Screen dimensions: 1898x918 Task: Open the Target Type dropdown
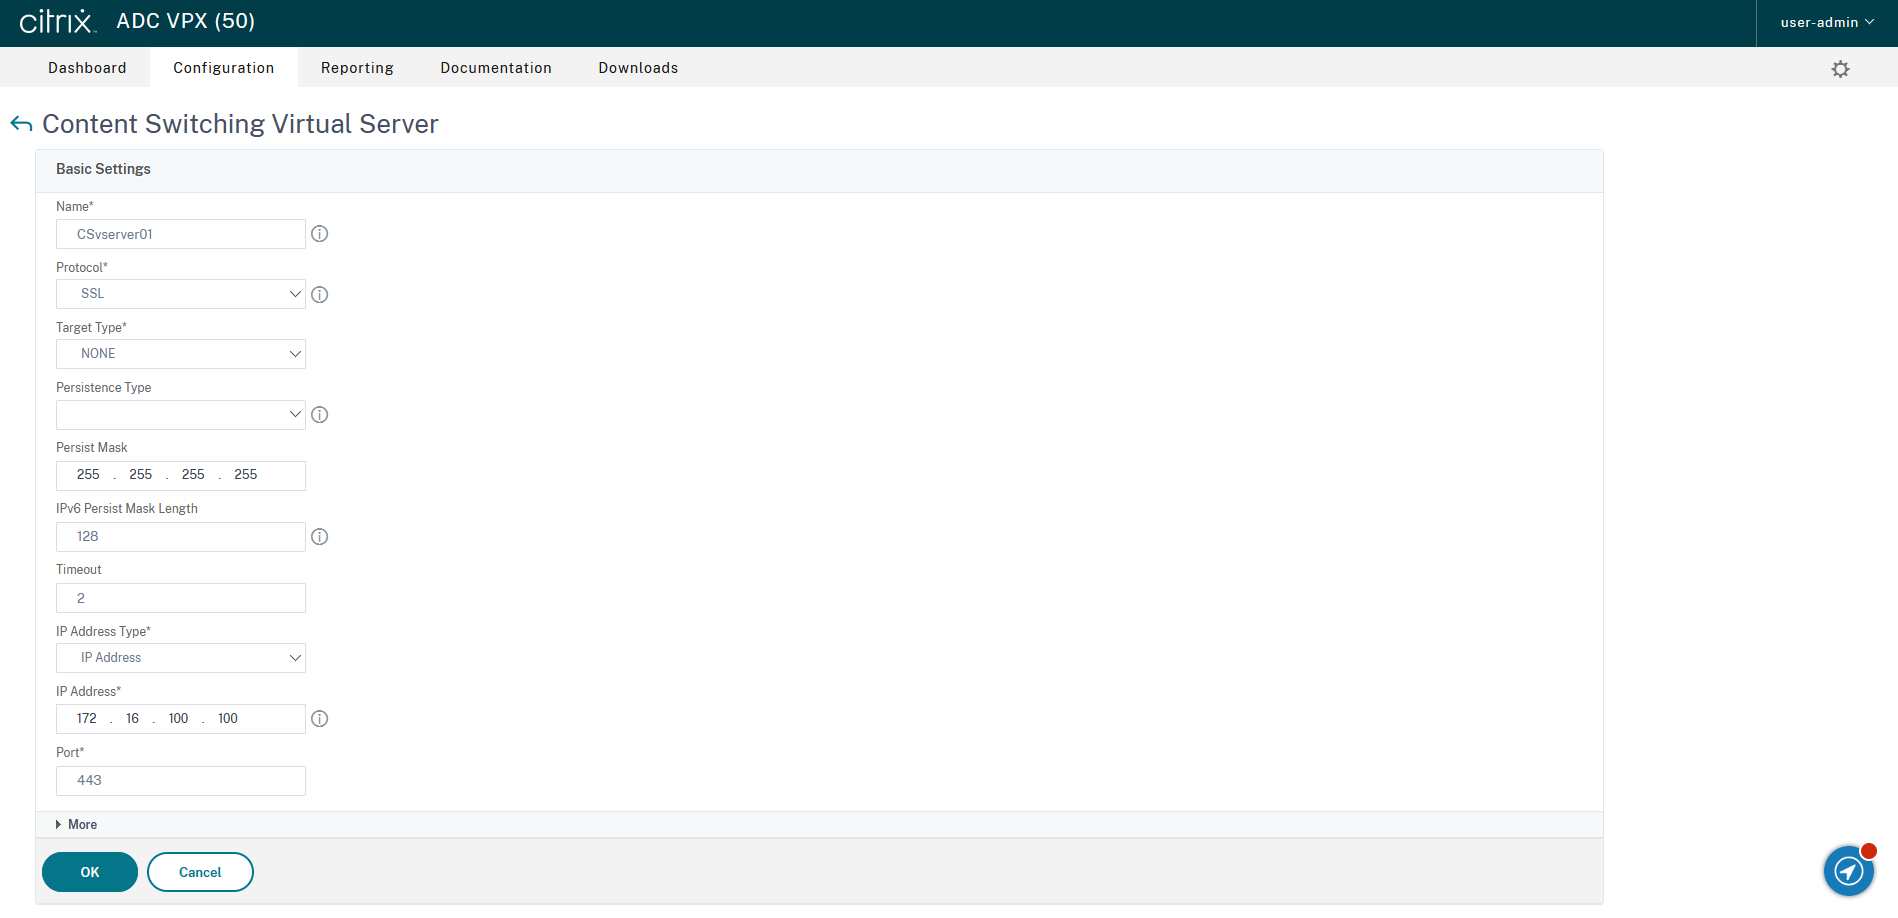181,354
